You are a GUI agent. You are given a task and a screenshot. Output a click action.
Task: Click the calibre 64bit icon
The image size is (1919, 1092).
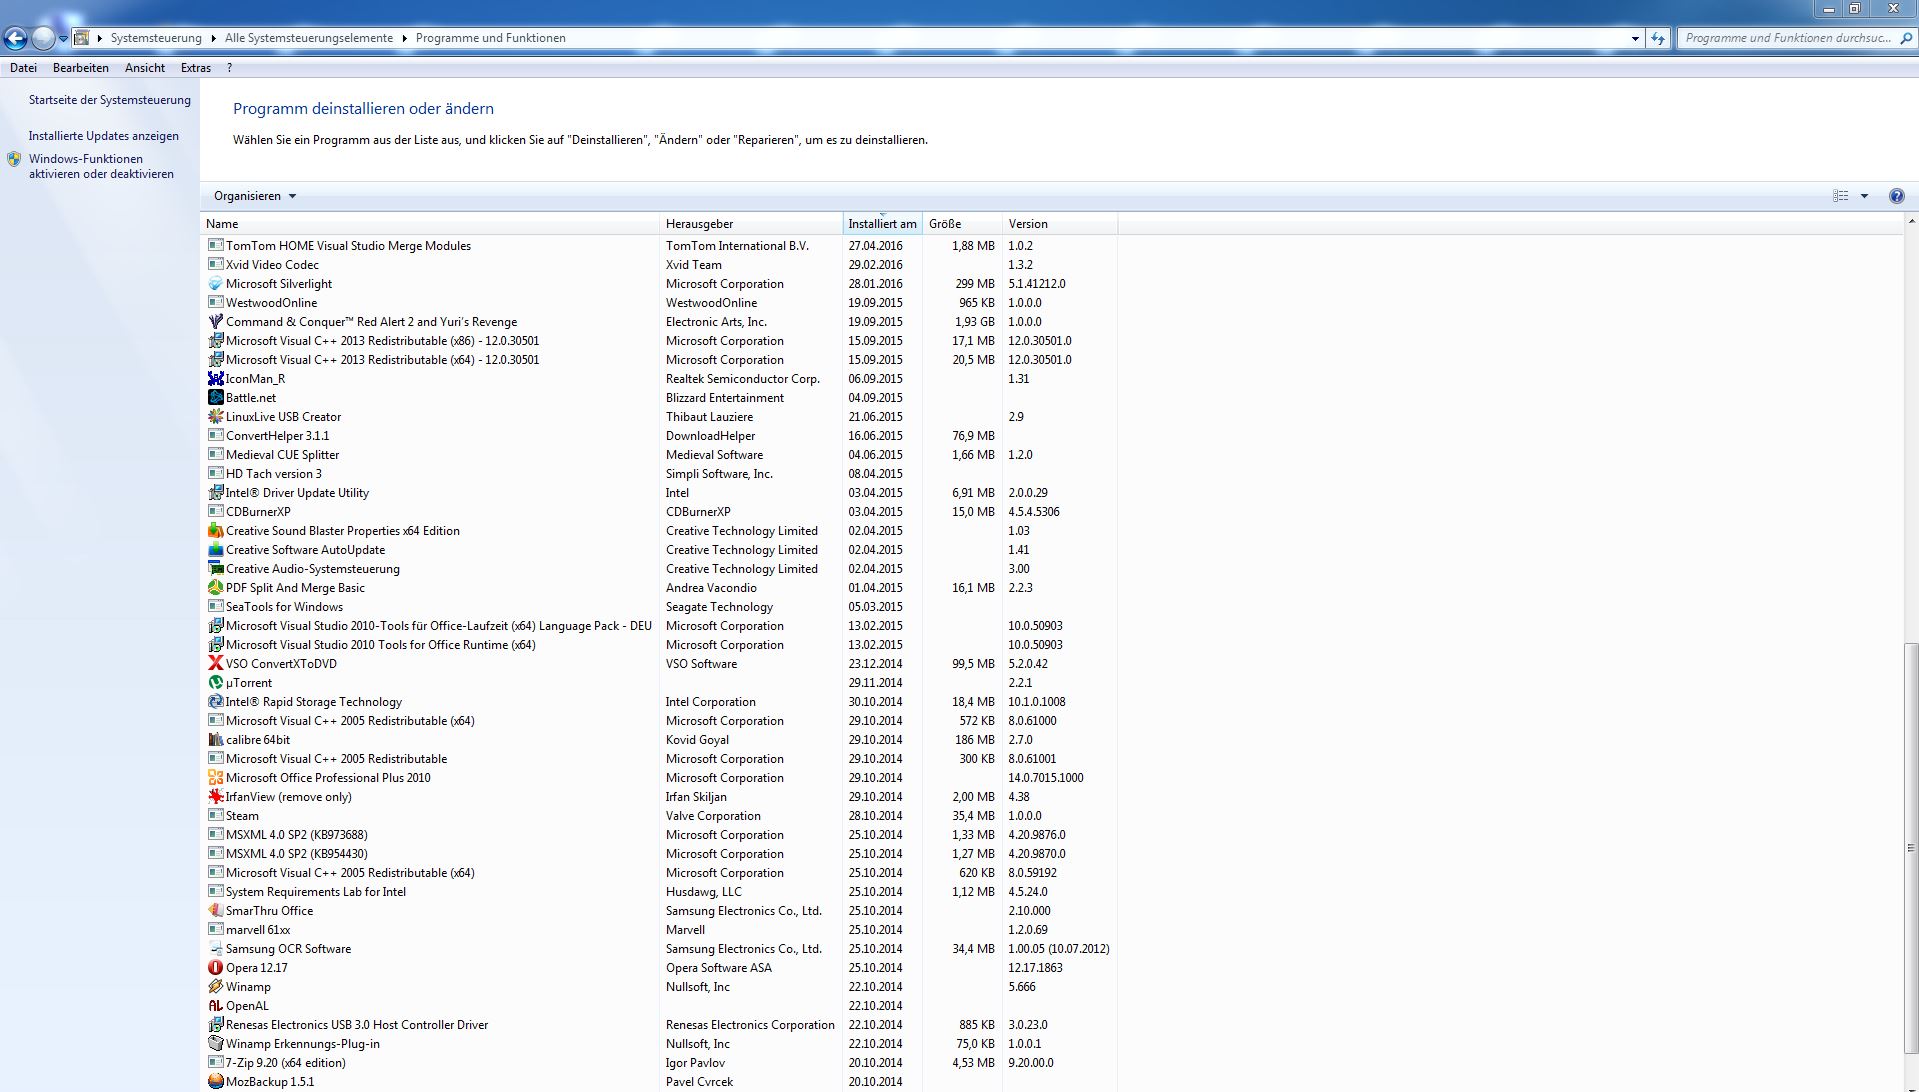click(x=215, y=740)
